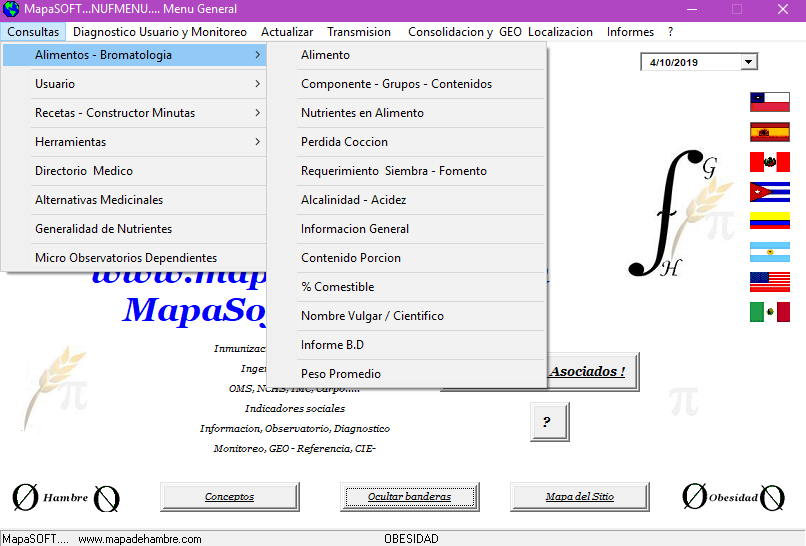This screenshot has width=806, height=546.
Task: Click the Conceptos button
Action: pos(230,497)
